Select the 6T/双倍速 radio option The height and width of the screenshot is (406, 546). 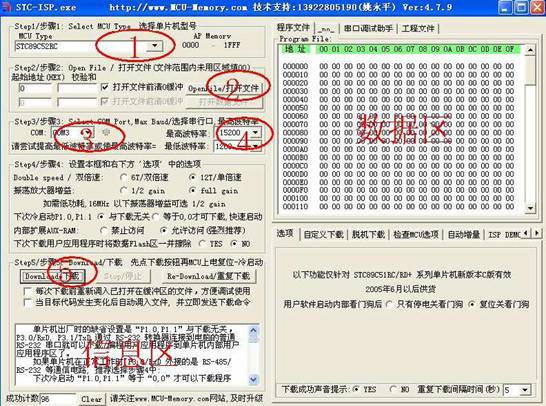[123, 178]
